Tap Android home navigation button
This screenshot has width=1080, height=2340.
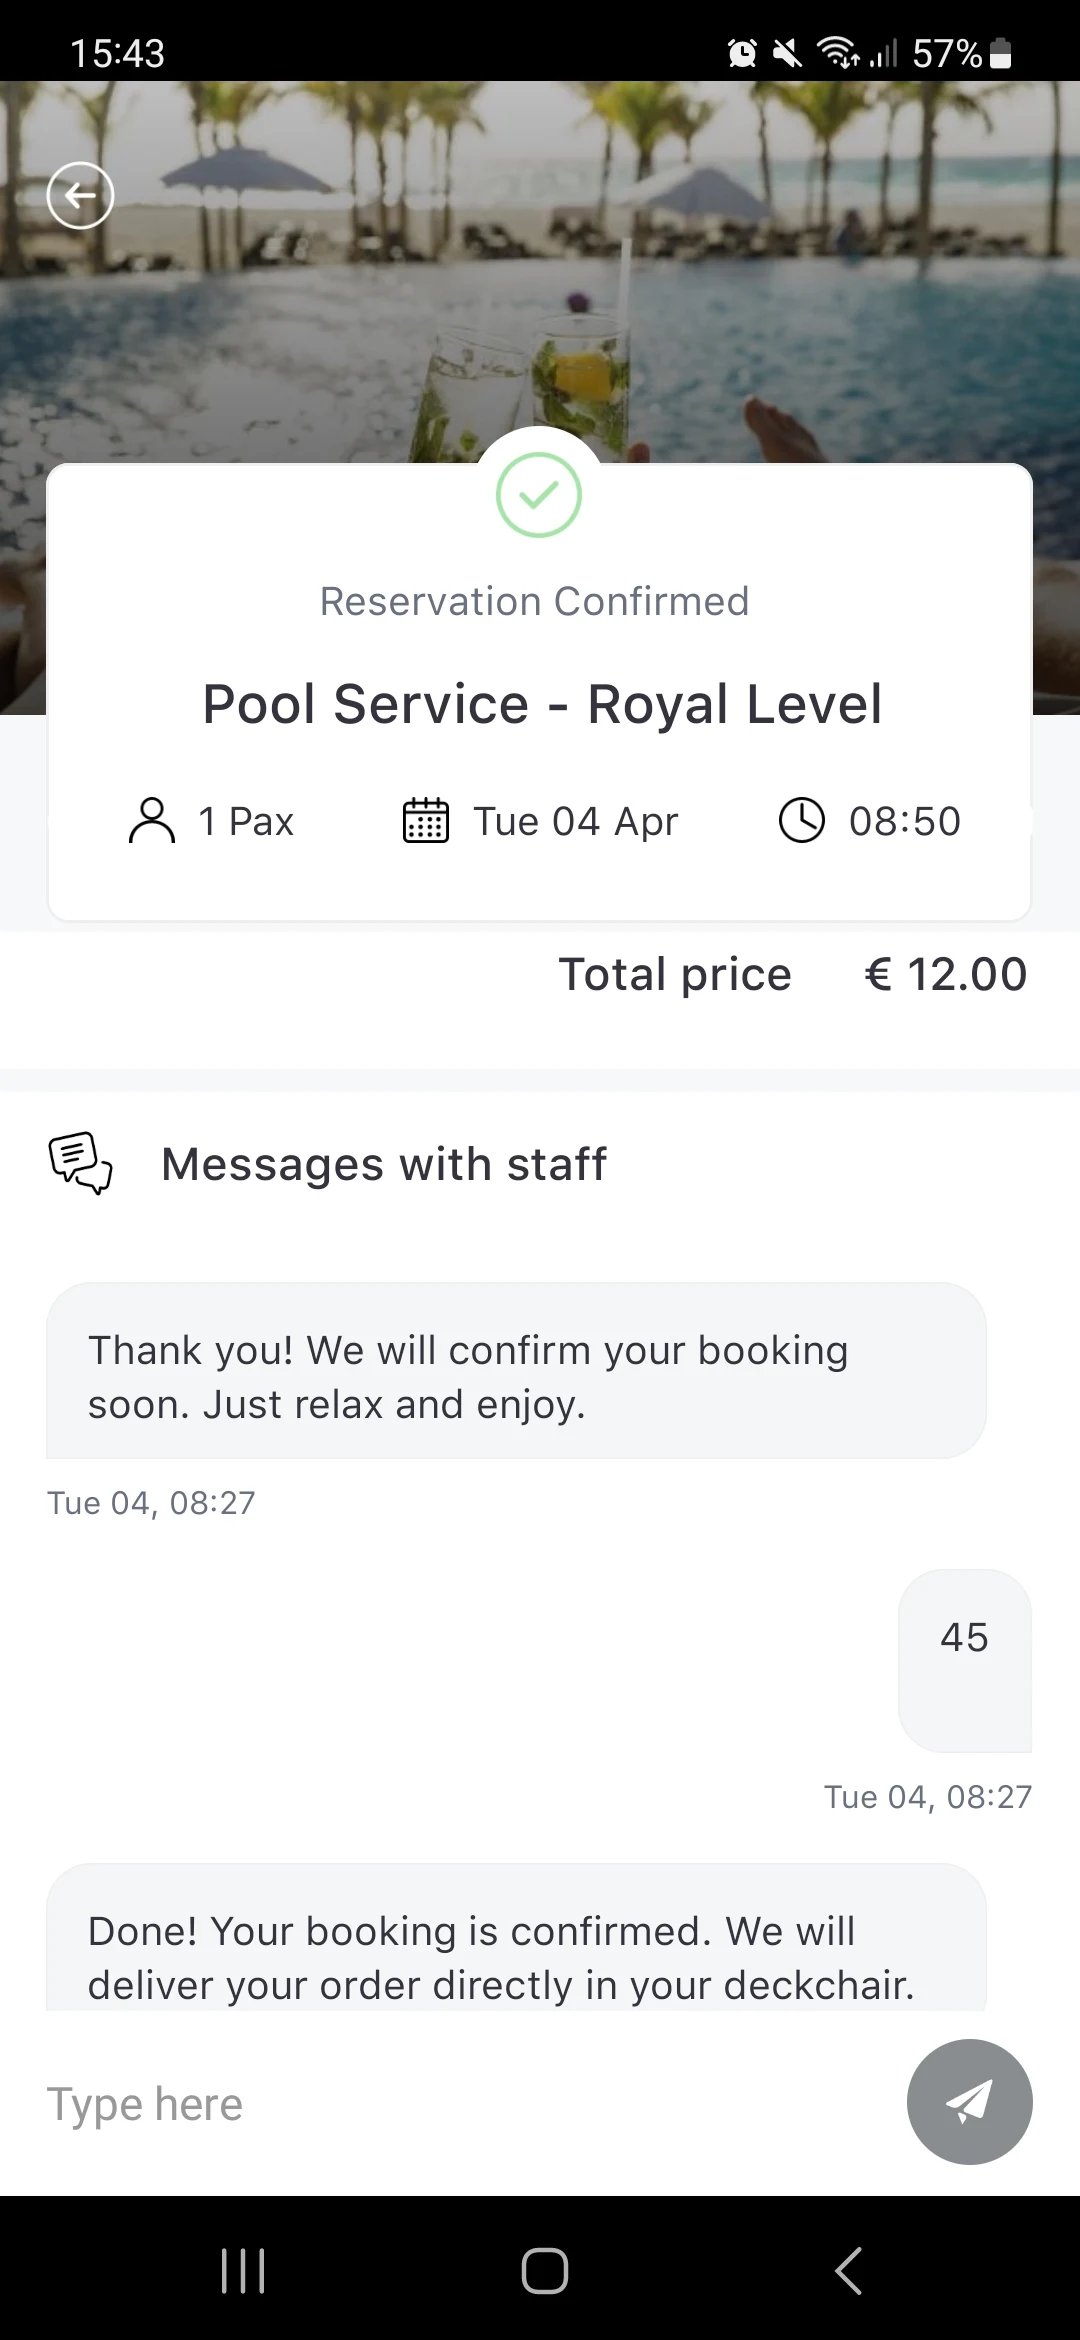[545, 2270]
